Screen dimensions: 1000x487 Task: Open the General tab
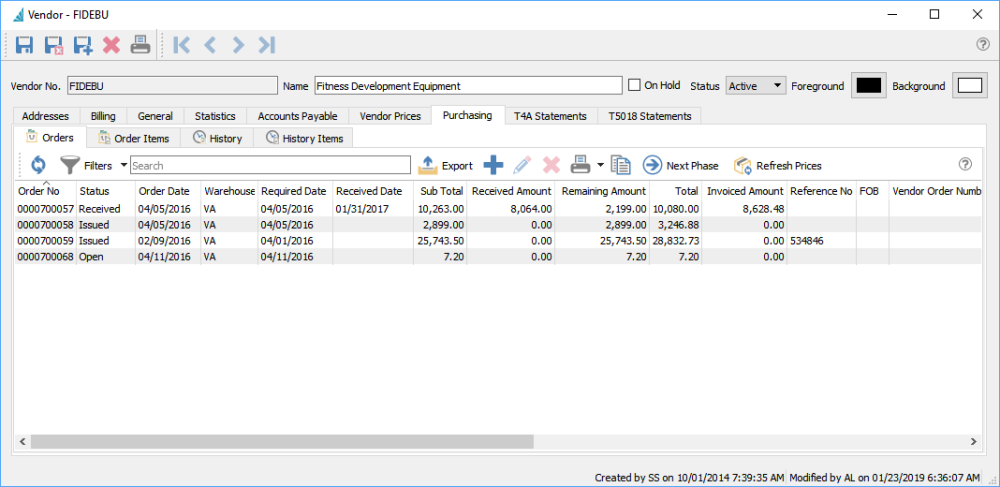tap(155, 116)
